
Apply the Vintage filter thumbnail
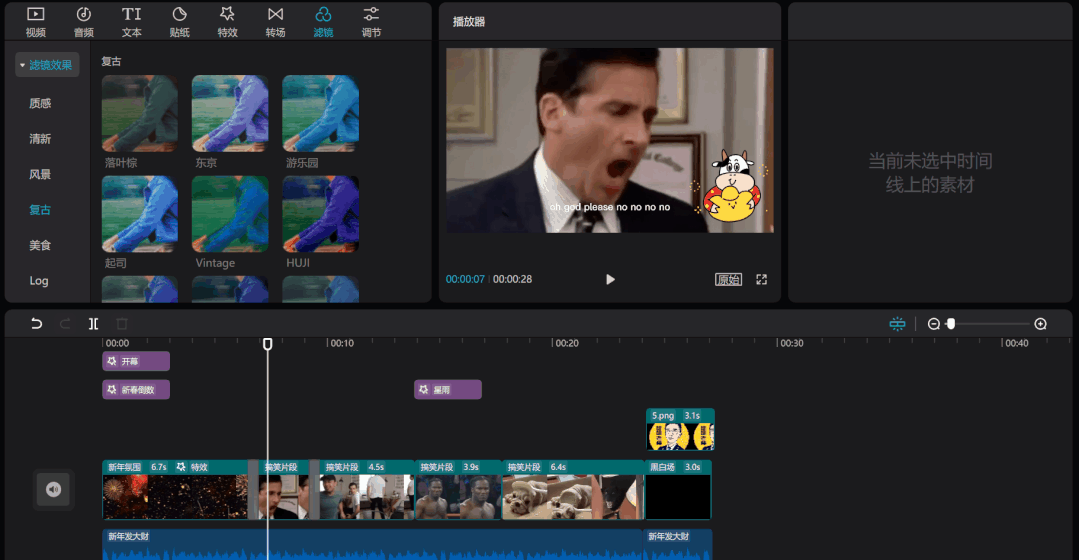[230, 214]
